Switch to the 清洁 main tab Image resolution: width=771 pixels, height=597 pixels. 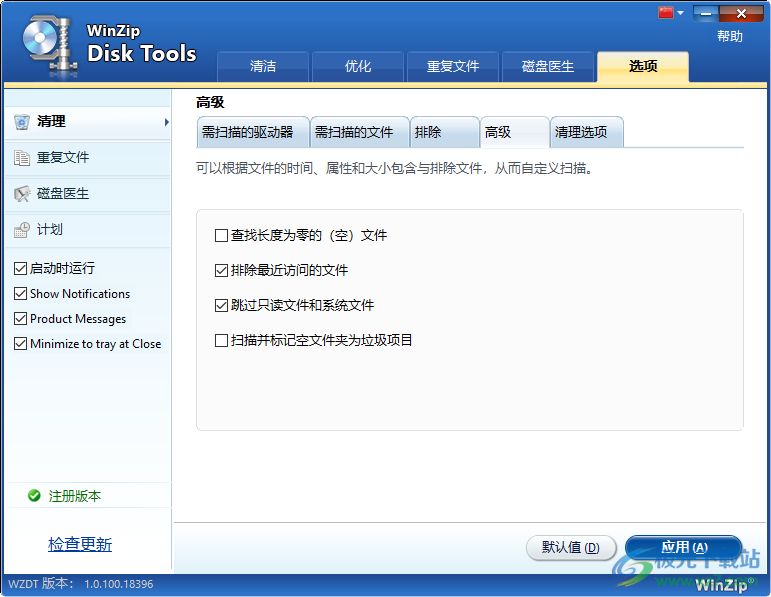263,66
